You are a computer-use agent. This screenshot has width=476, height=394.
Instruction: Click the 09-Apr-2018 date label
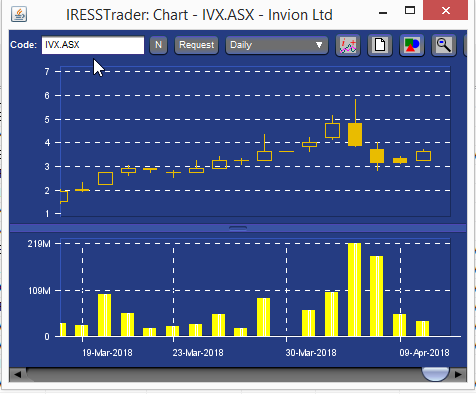click(x=424, y=353)
